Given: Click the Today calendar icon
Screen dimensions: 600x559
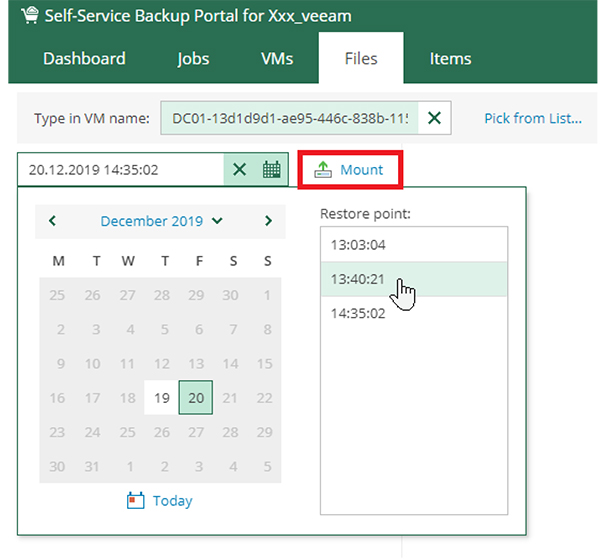Looking at the screenshot, I should [x=136, y=501].
